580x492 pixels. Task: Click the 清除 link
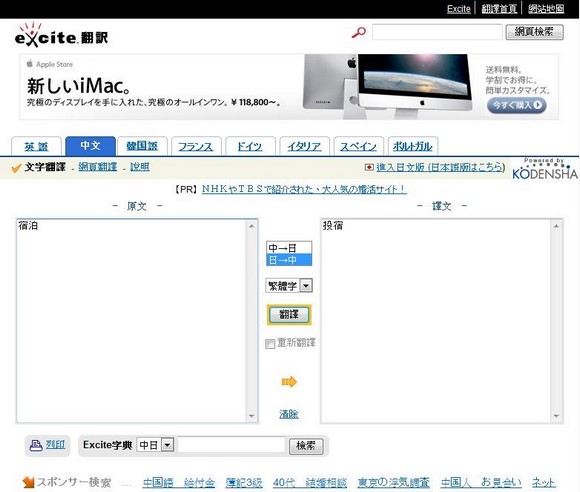tap(289, 414)
